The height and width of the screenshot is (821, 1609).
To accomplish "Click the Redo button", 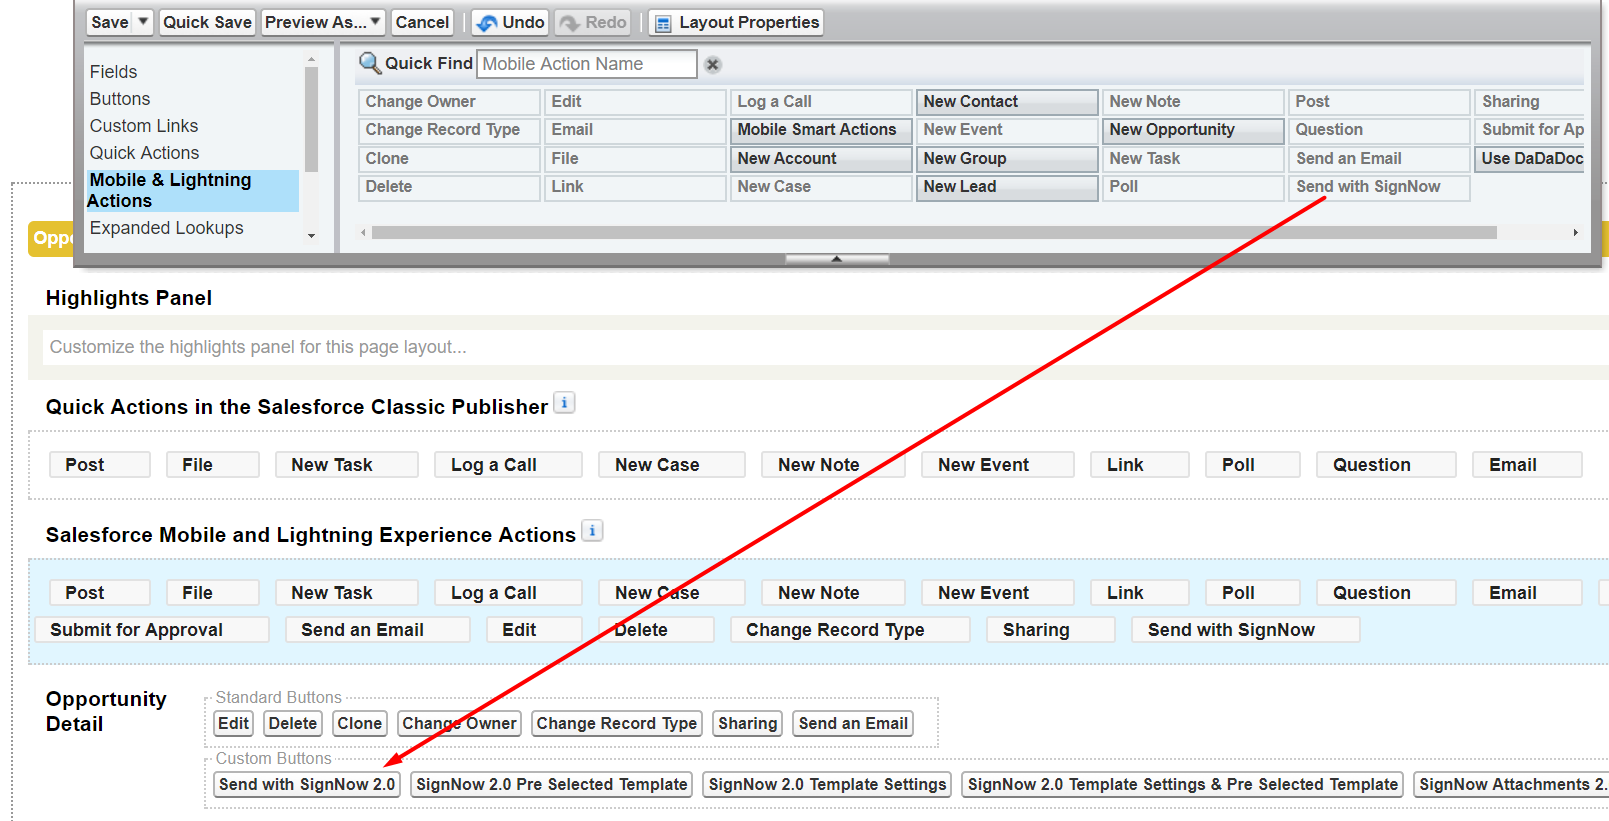I will pyautogui.click(x=593, y=22).
